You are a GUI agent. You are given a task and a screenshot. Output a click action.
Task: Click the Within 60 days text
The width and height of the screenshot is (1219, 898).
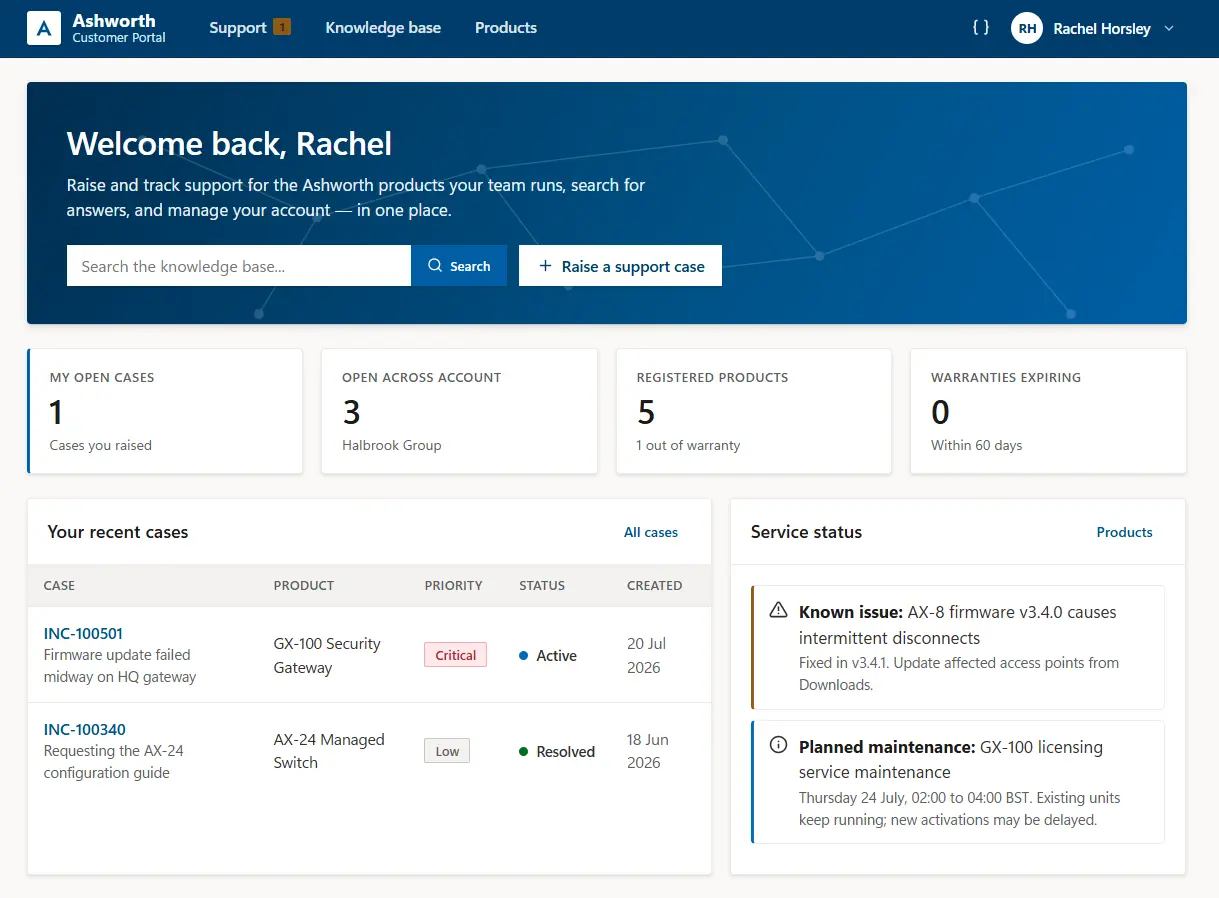[976, 445]
